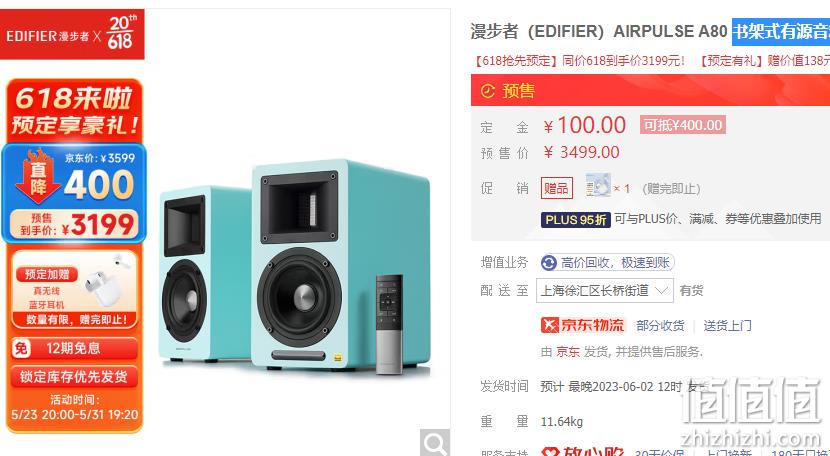
Task: Click the 免 badge beside 12期免息
Action: pyautogui.click(x=21, y=348)
